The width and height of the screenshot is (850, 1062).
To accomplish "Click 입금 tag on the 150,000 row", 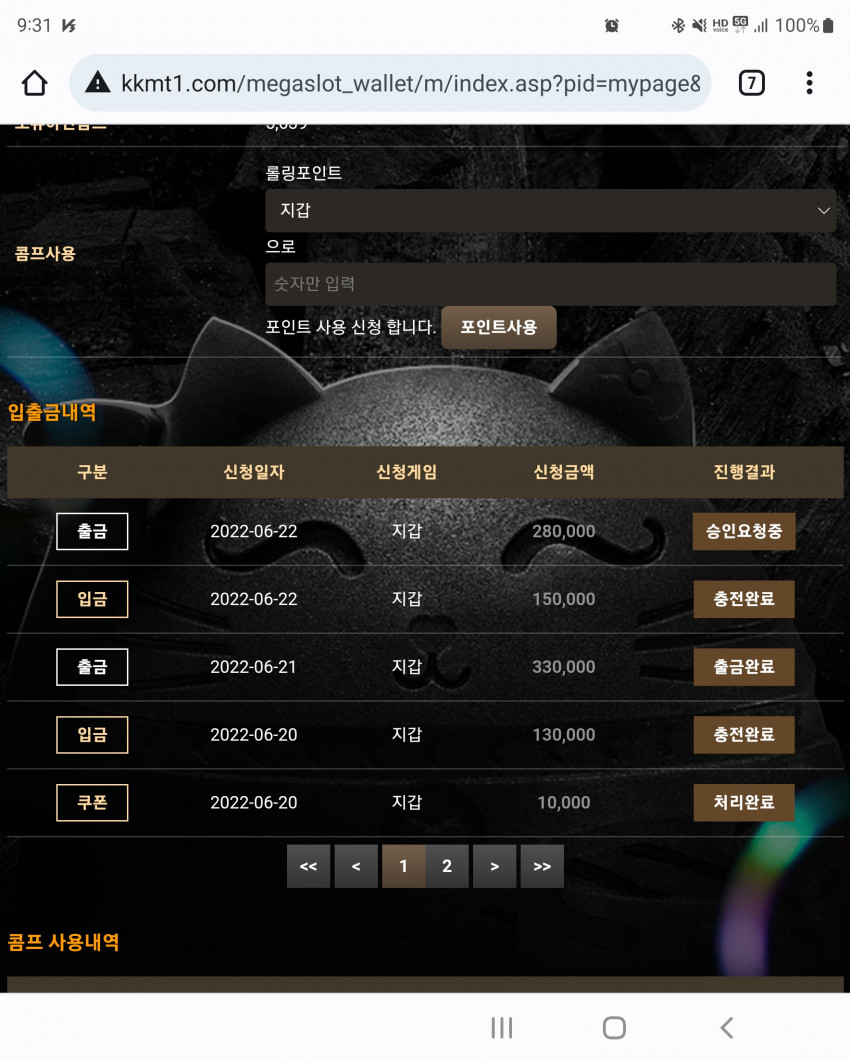I will (x=92, y=599).
